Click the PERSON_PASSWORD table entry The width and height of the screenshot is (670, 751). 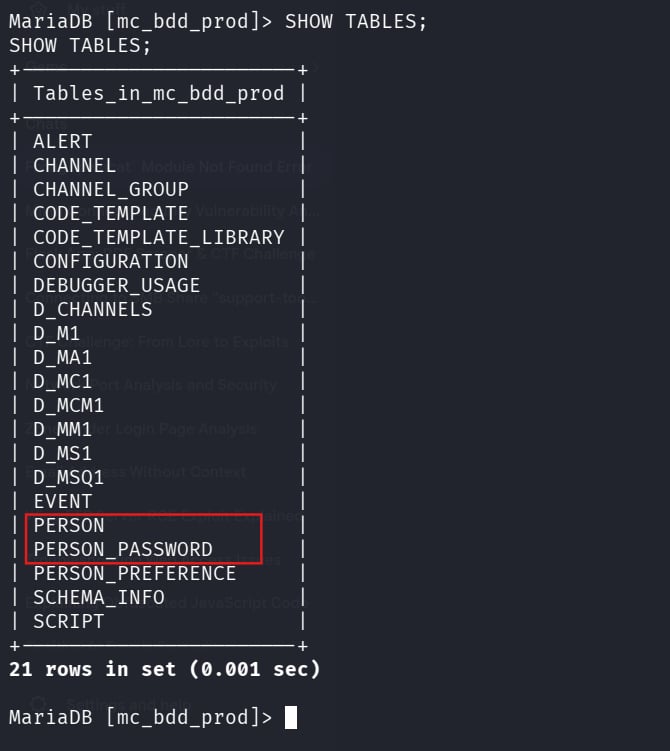click(x=122, y=549)
